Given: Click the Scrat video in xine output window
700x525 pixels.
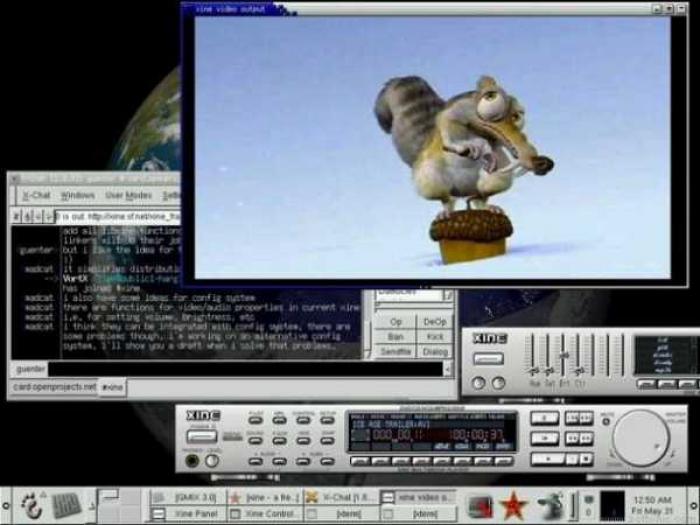Looking at the screenshot, I should tap(433, 147).
